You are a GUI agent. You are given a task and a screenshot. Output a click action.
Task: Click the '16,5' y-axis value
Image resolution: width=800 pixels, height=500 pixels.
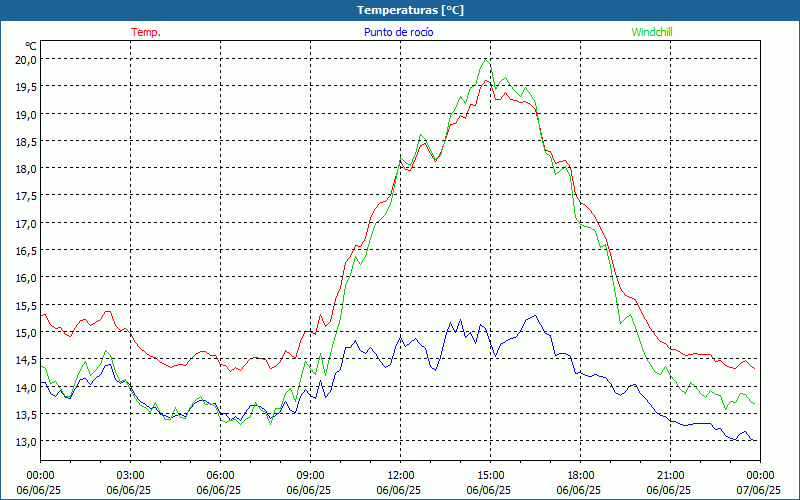click(x=26, y=251)
